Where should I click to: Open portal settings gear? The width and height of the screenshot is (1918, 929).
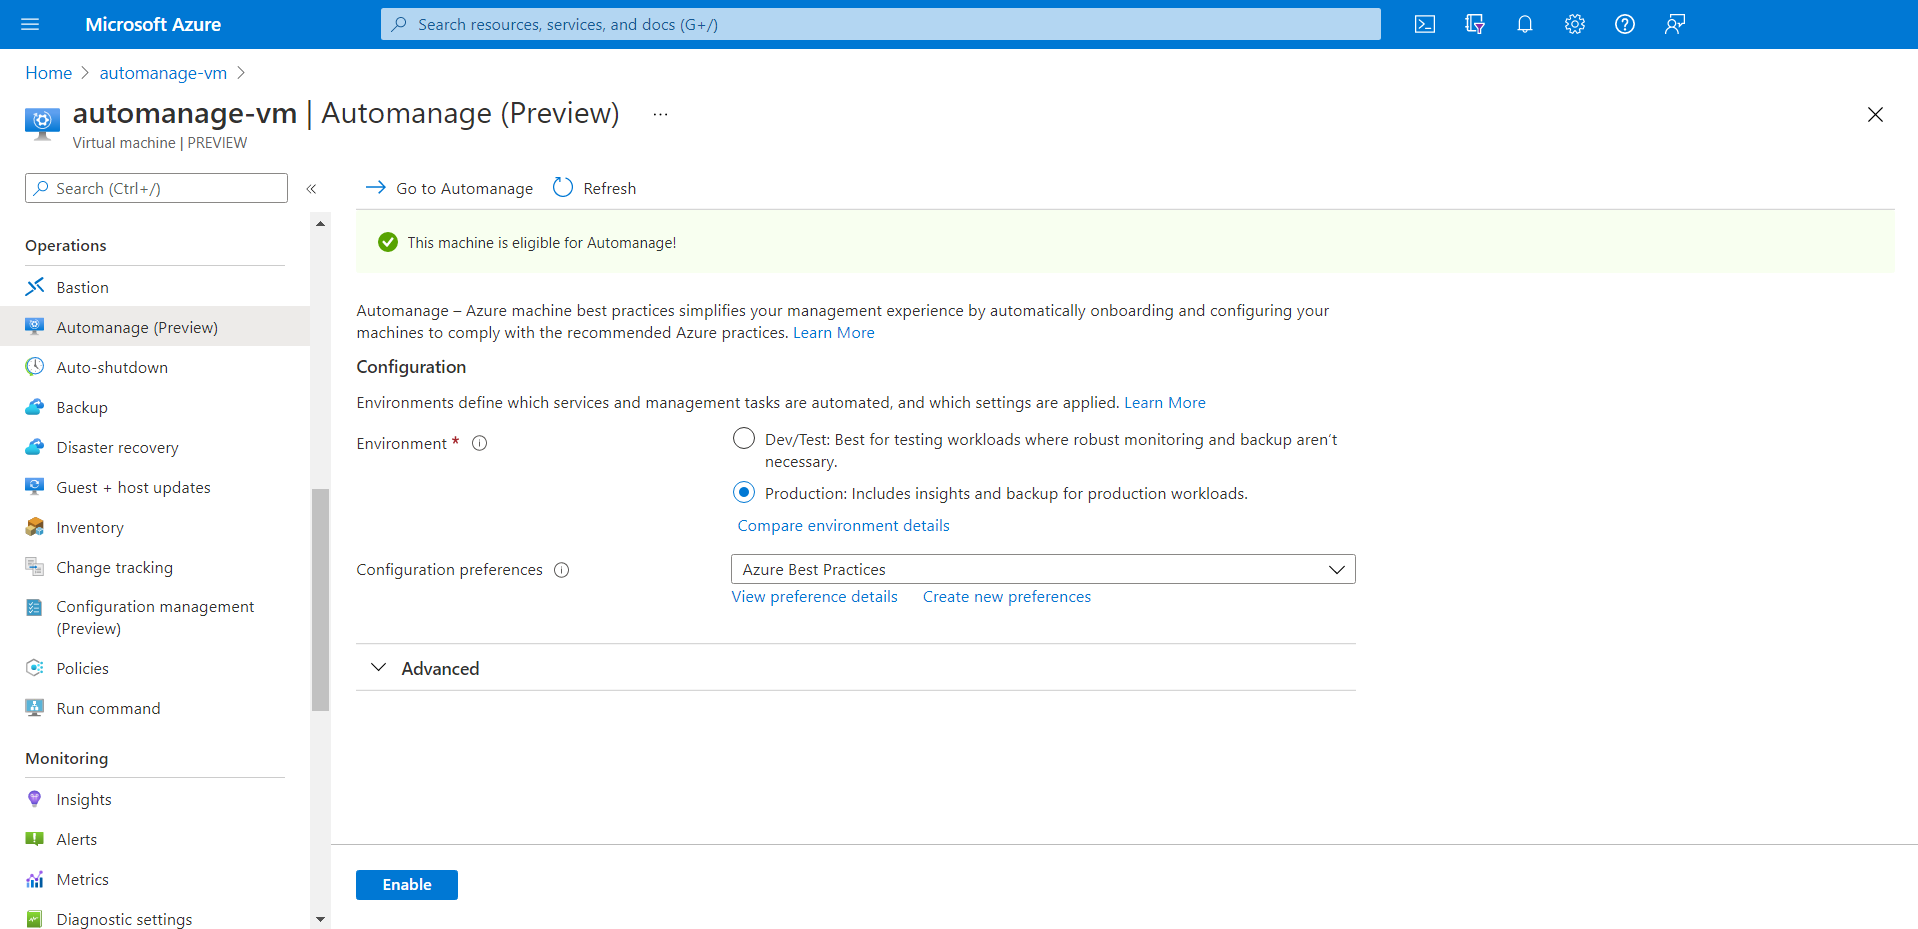pyautogui.click(x=1575, y=24)
